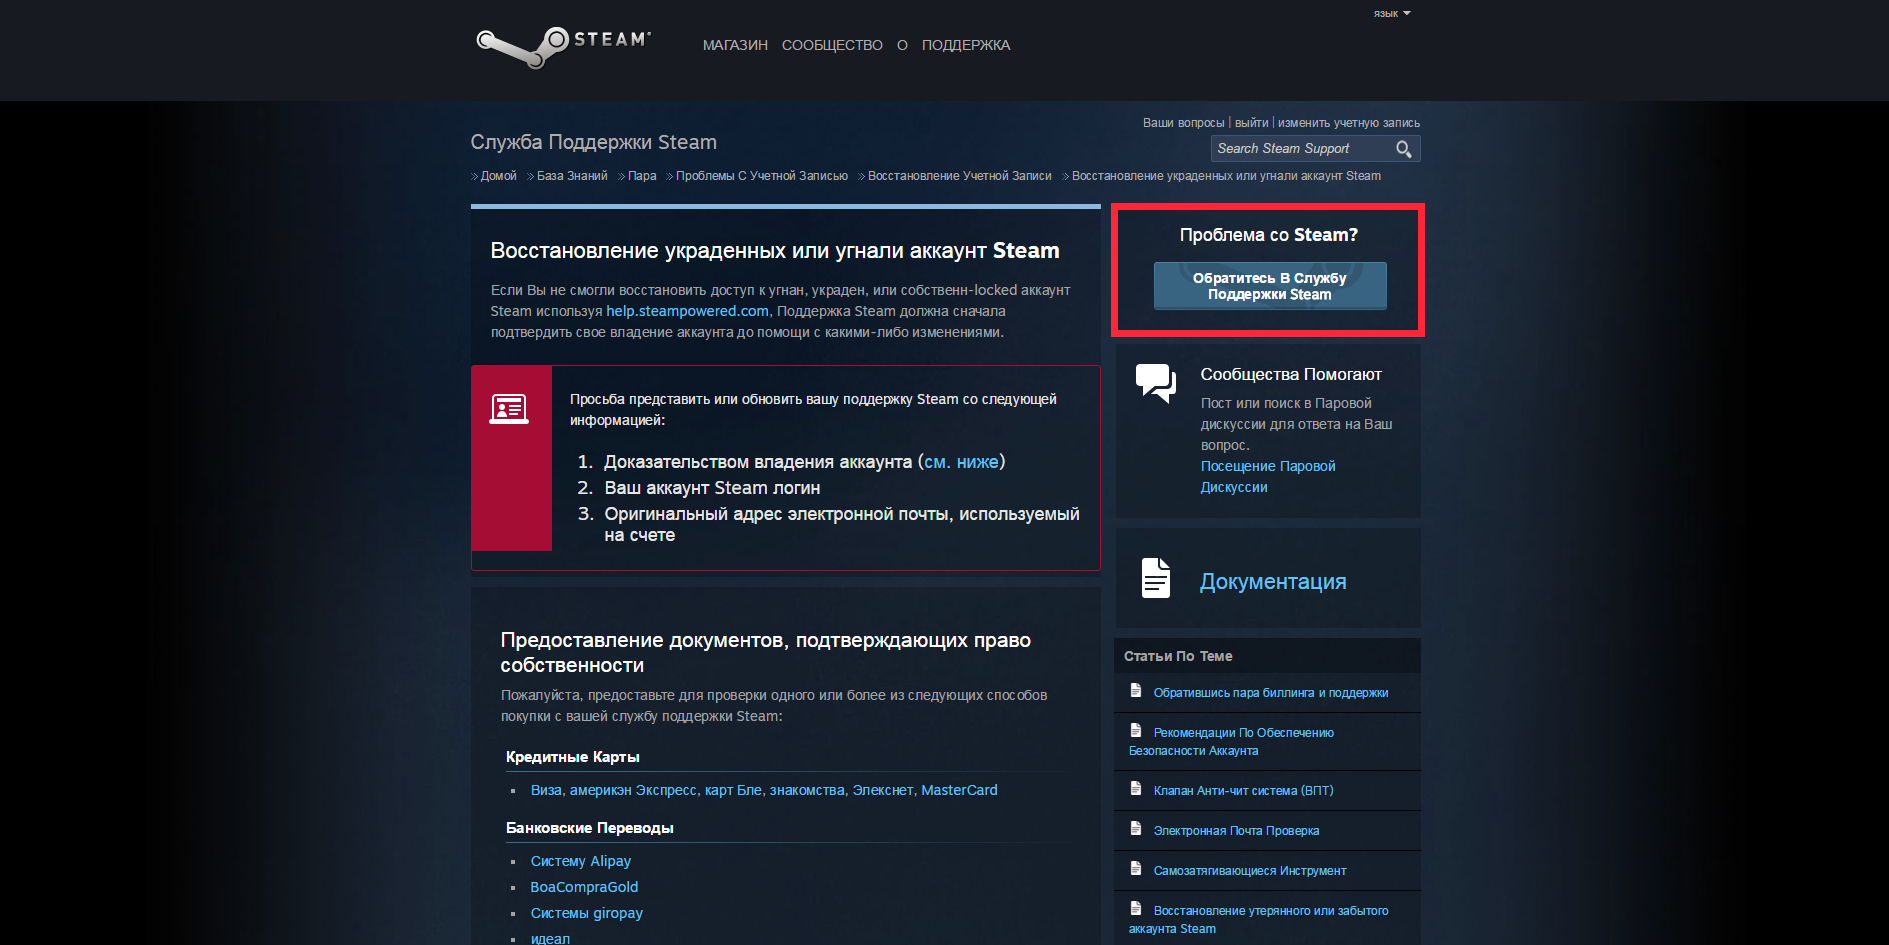Screen dimensions: 1889x945
Task: Click the Банковские Переводы heading
Action: point(590,828)
